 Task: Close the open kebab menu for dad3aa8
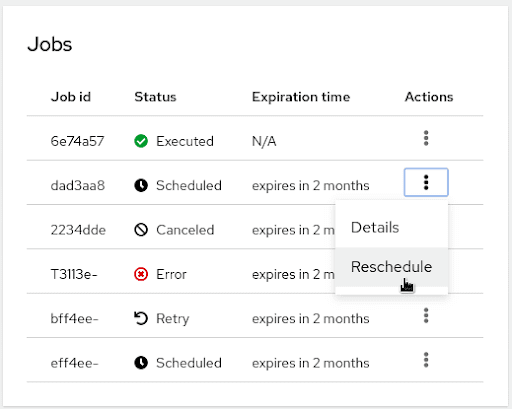426,182
